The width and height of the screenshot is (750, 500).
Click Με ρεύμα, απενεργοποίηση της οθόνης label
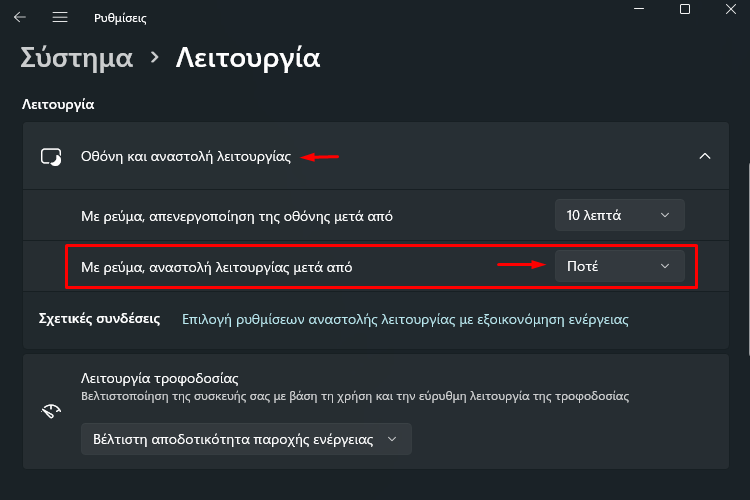237,216
